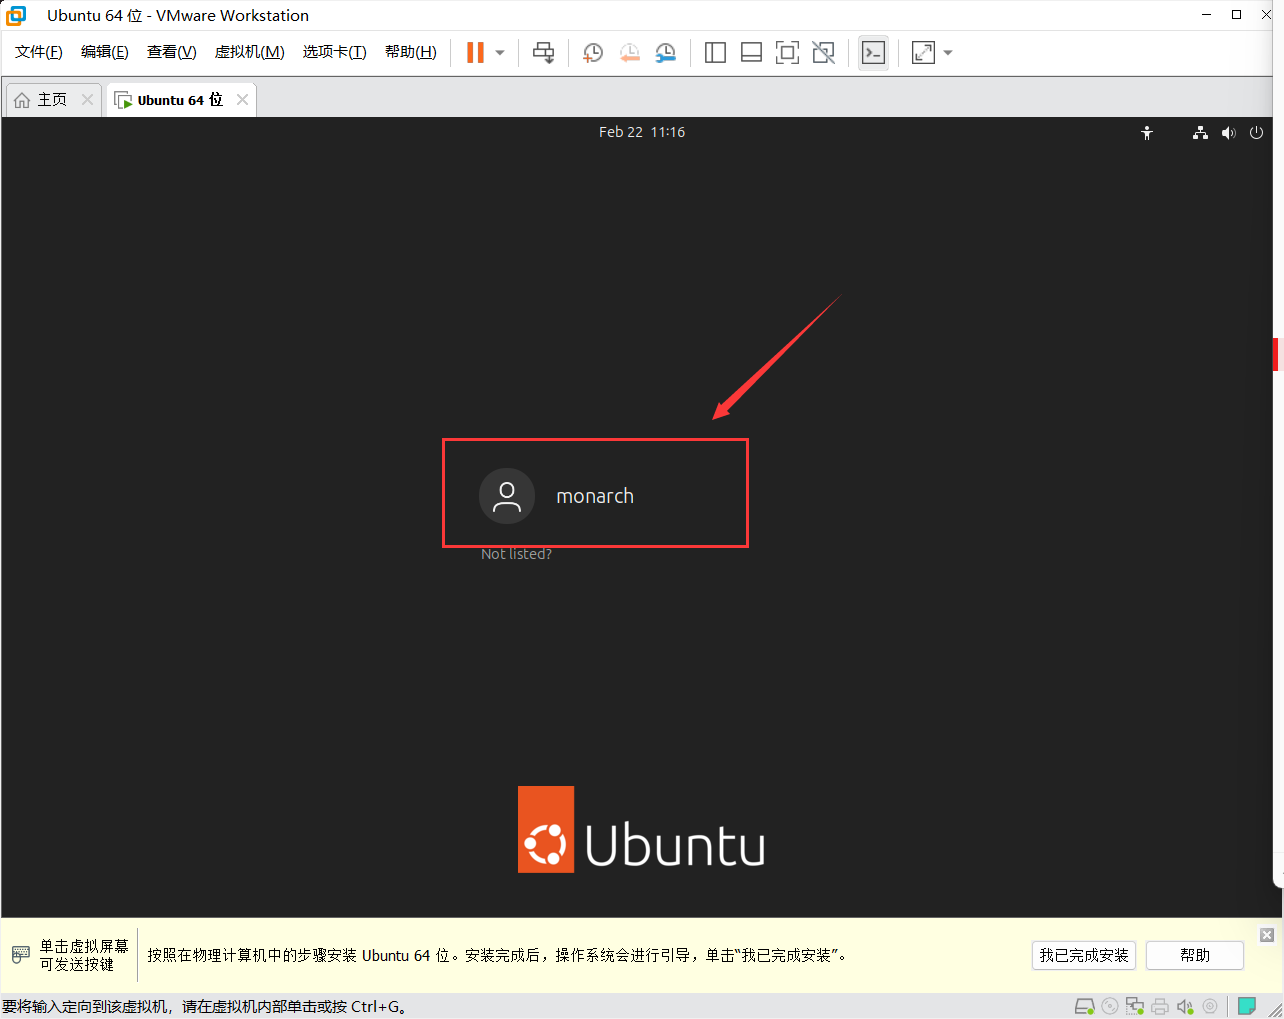The height and width of the screenshot is (1019, 1284).
Task: Show or hide the library panel
Action: [x=715, y=52]
